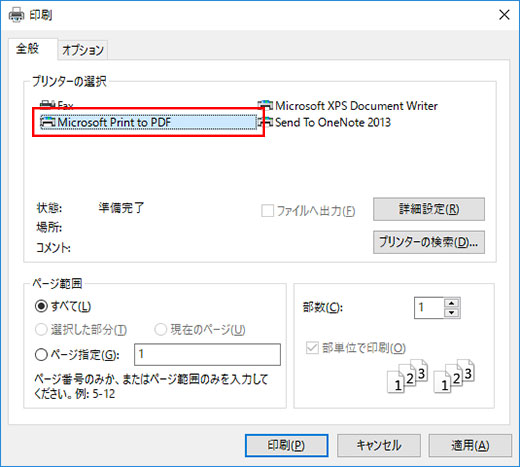Click the 準備完了 status text
Screen dimensions: 520x467
click(121, 208)
